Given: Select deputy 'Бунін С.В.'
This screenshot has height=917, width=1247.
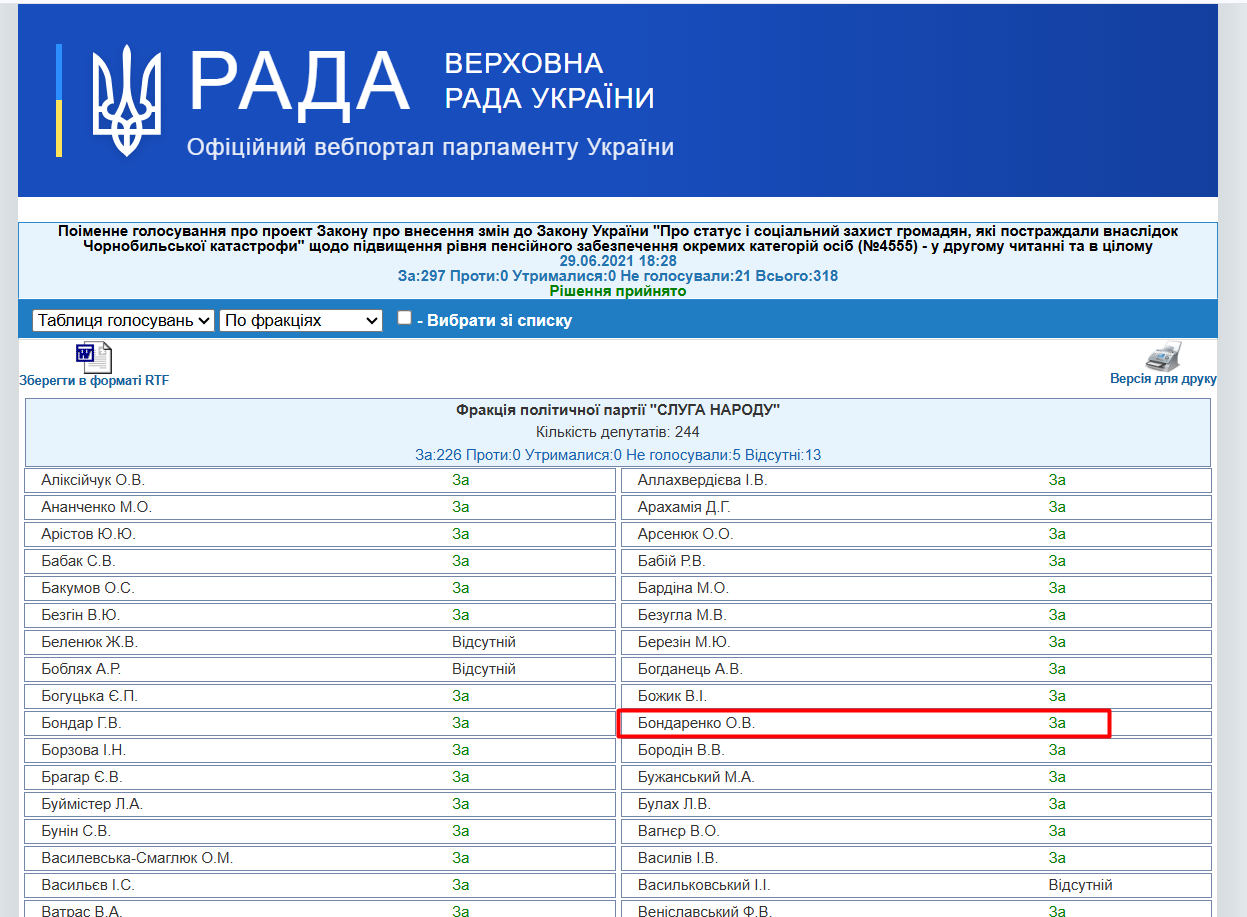Looking at the screenshot, I should (76, 831).
